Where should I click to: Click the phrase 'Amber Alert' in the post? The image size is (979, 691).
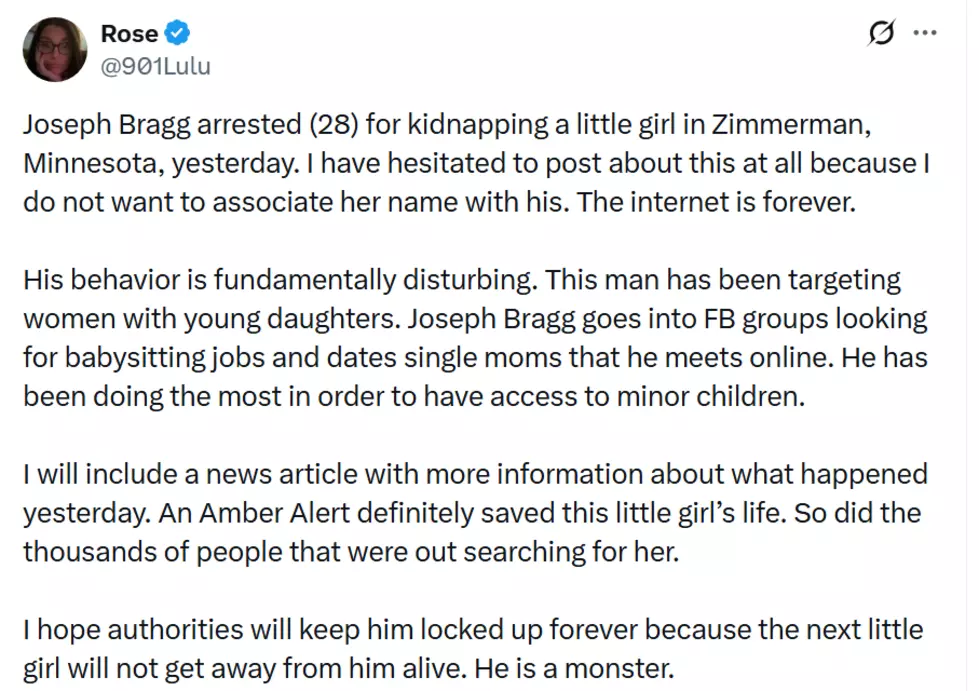click(x=275, y=513)
